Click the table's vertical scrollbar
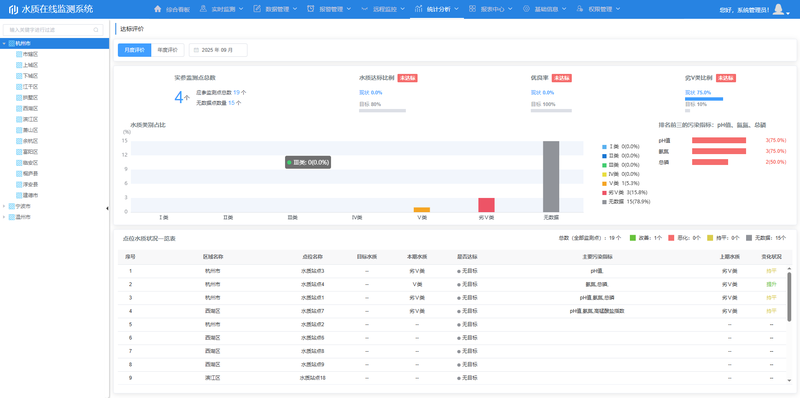Image resolution: width=800 pixels, height=398 pixels. [x=789, y=296]
